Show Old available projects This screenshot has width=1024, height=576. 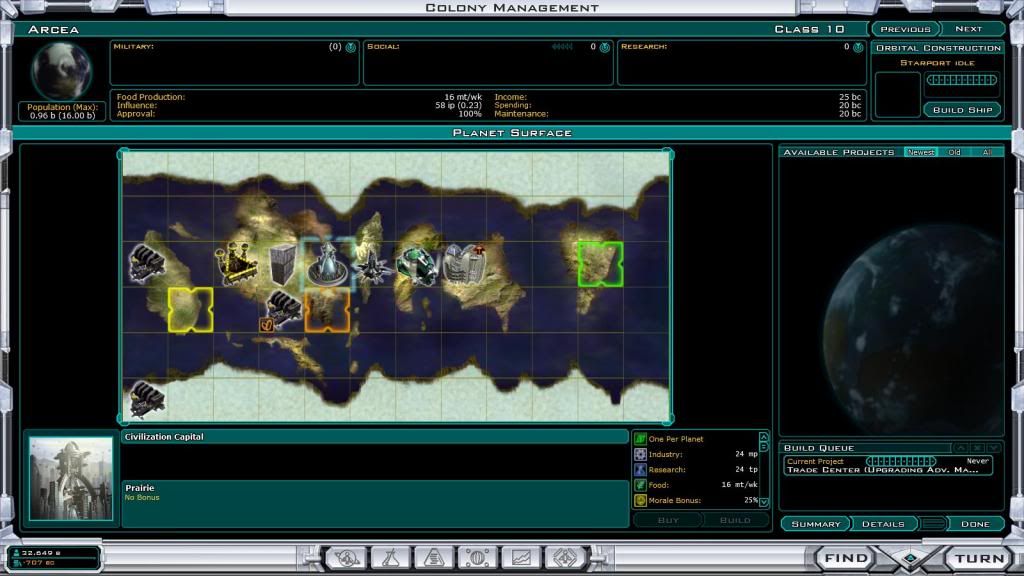click(x=954, y=152)
